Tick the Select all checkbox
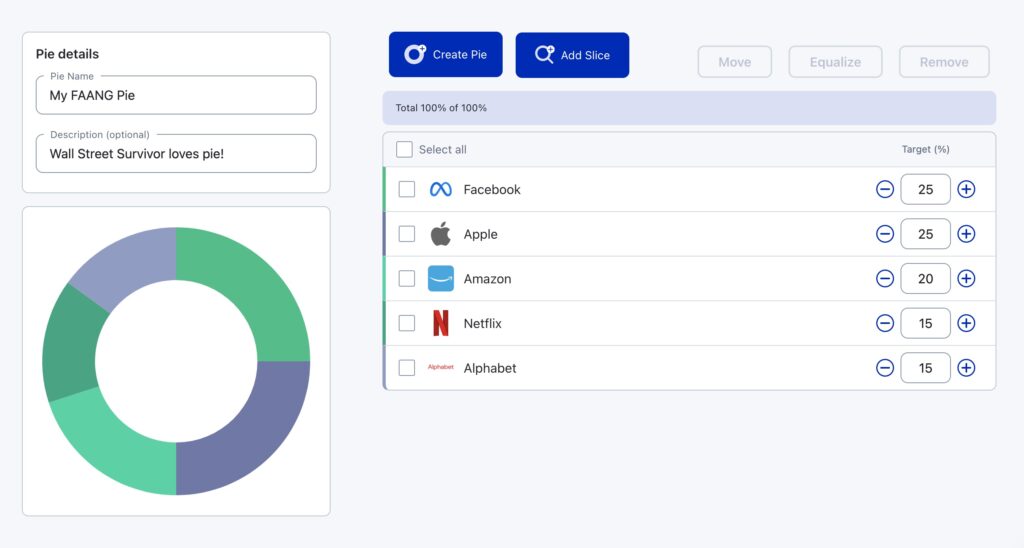Viewport: 1024px width, 548px height. [x=404, y=150]
